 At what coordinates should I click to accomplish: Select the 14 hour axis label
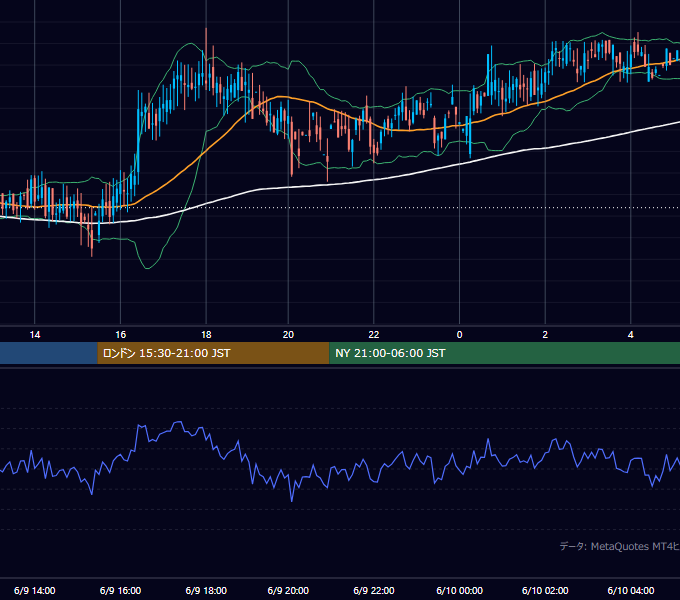click(x=35, y=335)
